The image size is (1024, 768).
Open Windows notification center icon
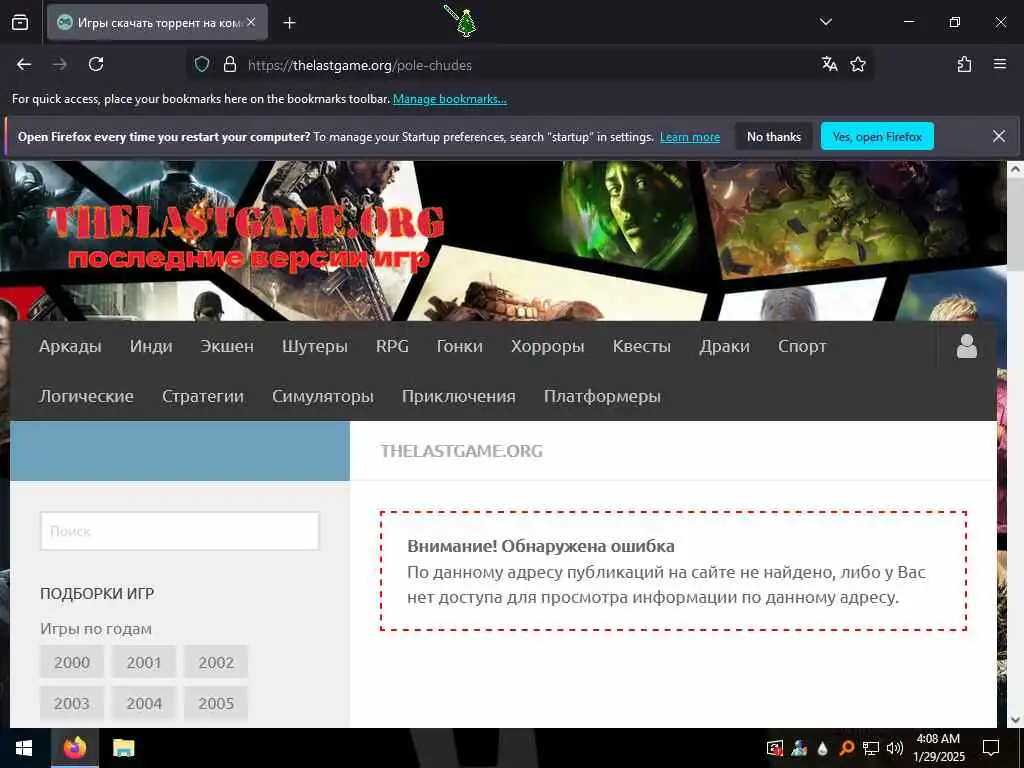click(991, 748)
